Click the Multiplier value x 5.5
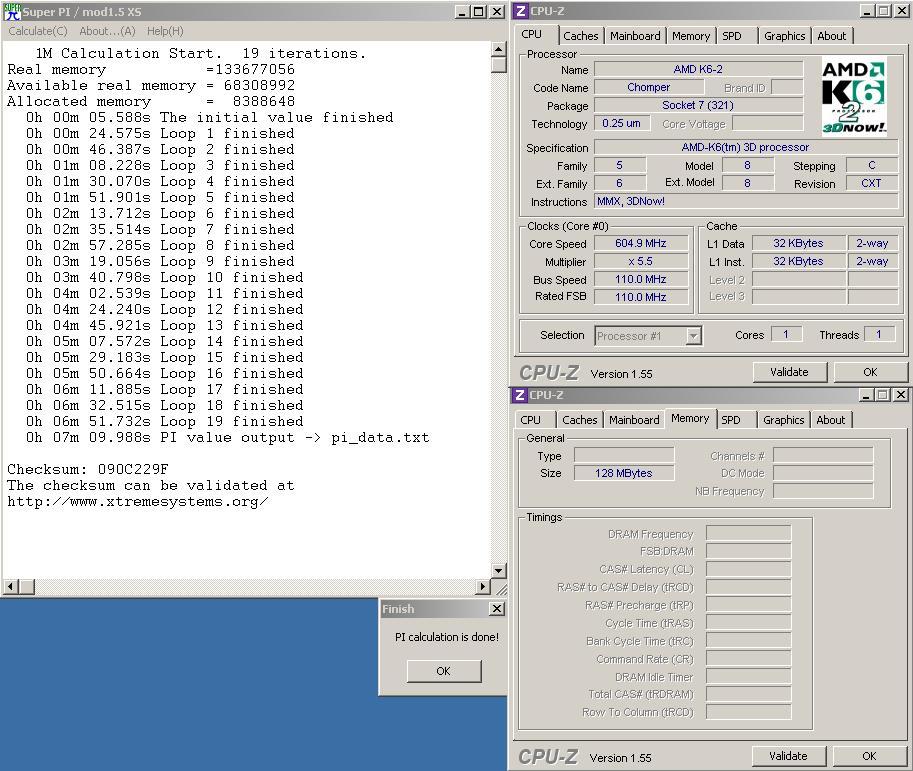The image size is (913, 771). point(640,261)
